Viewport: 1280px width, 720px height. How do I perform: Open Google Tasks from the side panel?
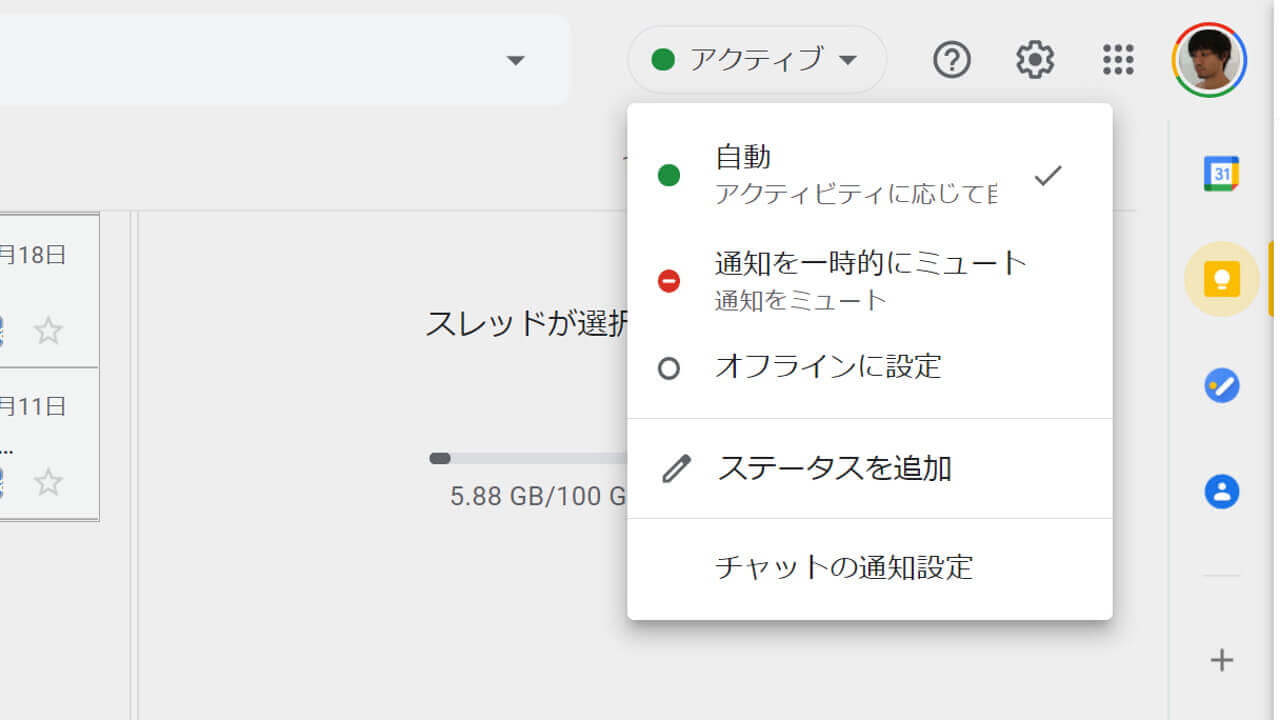coord(1221,385)
